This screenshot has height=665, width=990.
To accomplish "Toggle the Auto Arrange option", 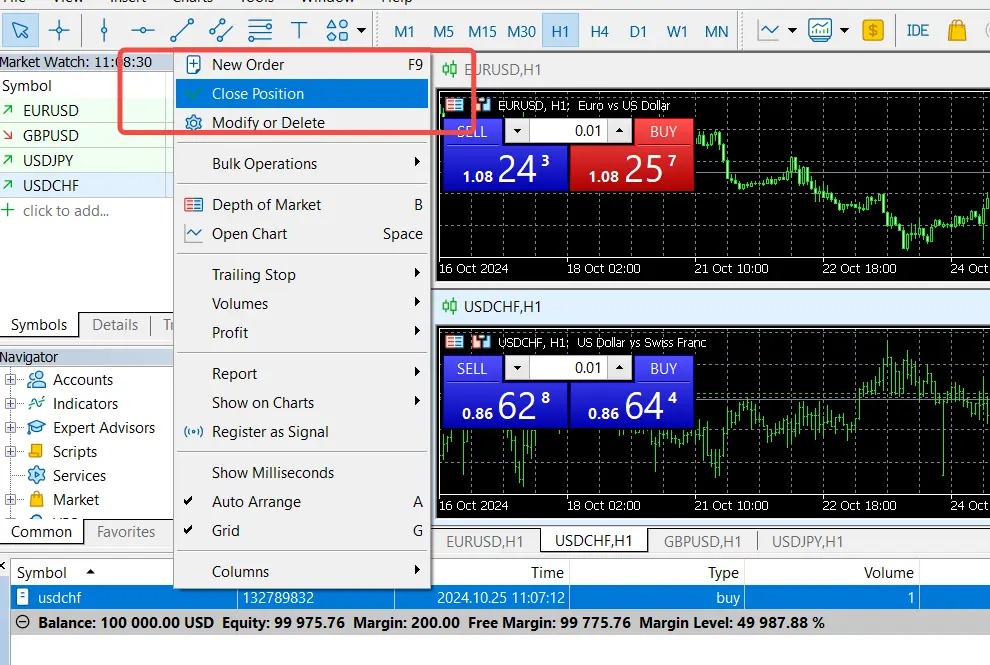I will [x=256, y=502].
